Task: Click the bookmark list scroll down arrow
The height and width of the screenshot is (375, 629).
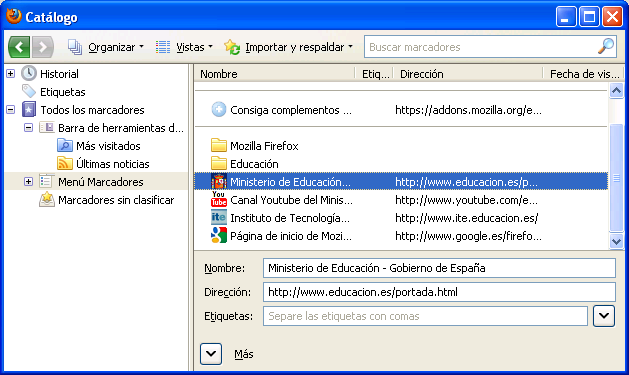Action: 616,241
